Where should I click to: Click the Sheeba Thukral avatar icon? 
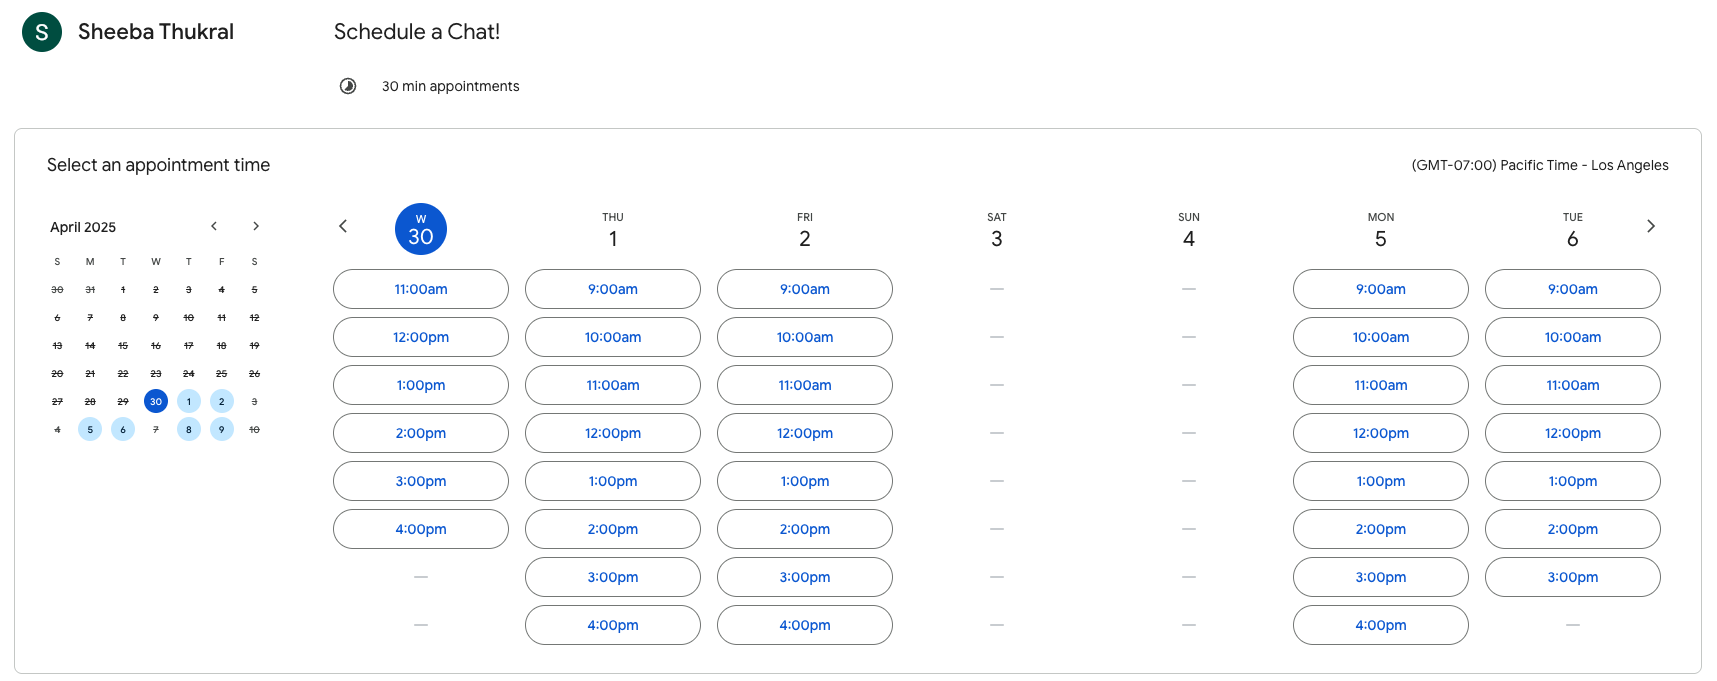[42, 32]
